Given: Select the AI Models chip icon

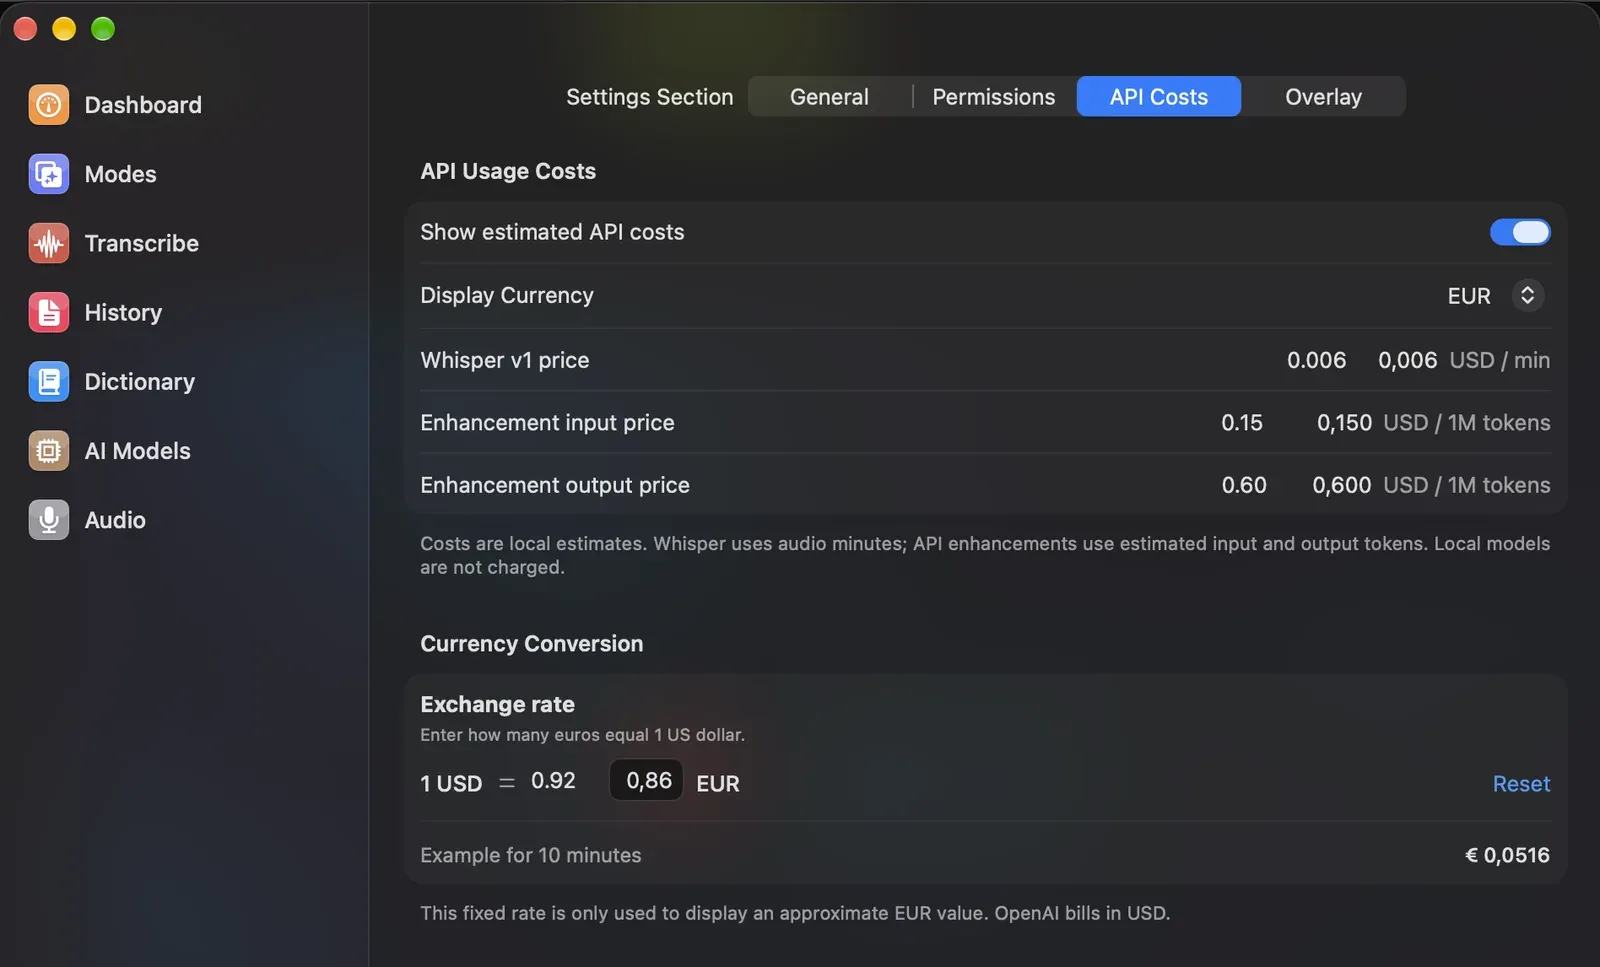Looking at the screenshot, I should point(48,451).
